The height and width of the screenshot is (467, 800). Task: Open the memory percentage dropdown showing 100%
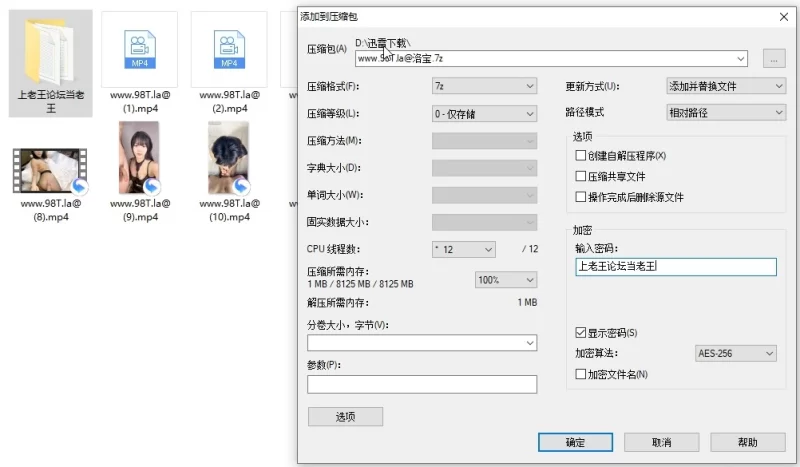pyautogui.click(x=506, y=280)
